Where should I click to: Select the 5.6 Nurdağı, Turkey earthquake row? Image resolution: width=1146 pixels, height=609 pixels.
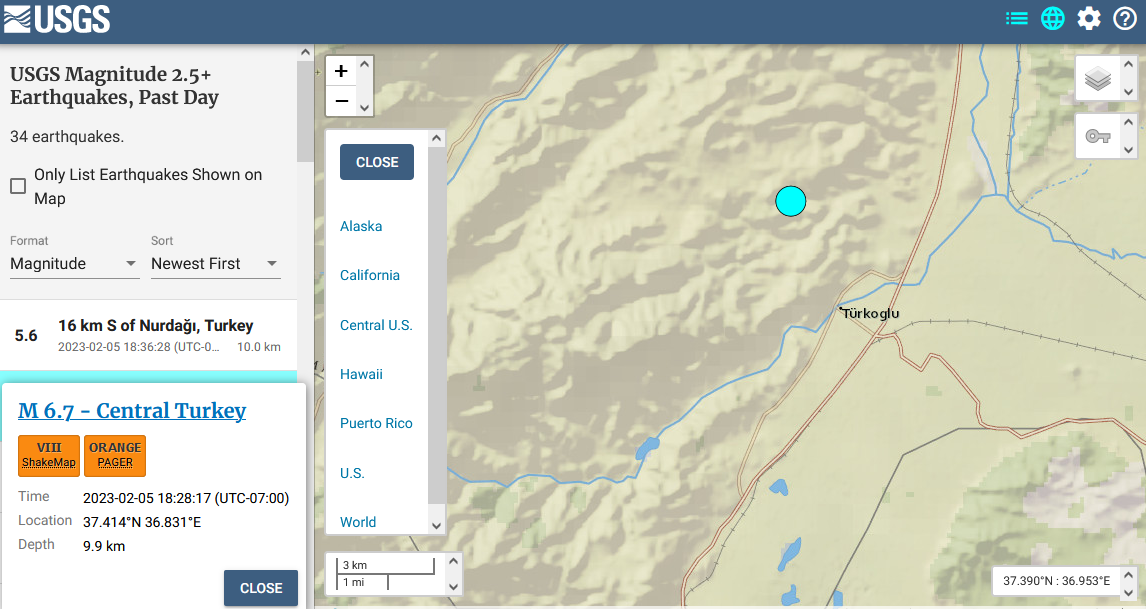point(148,336)
